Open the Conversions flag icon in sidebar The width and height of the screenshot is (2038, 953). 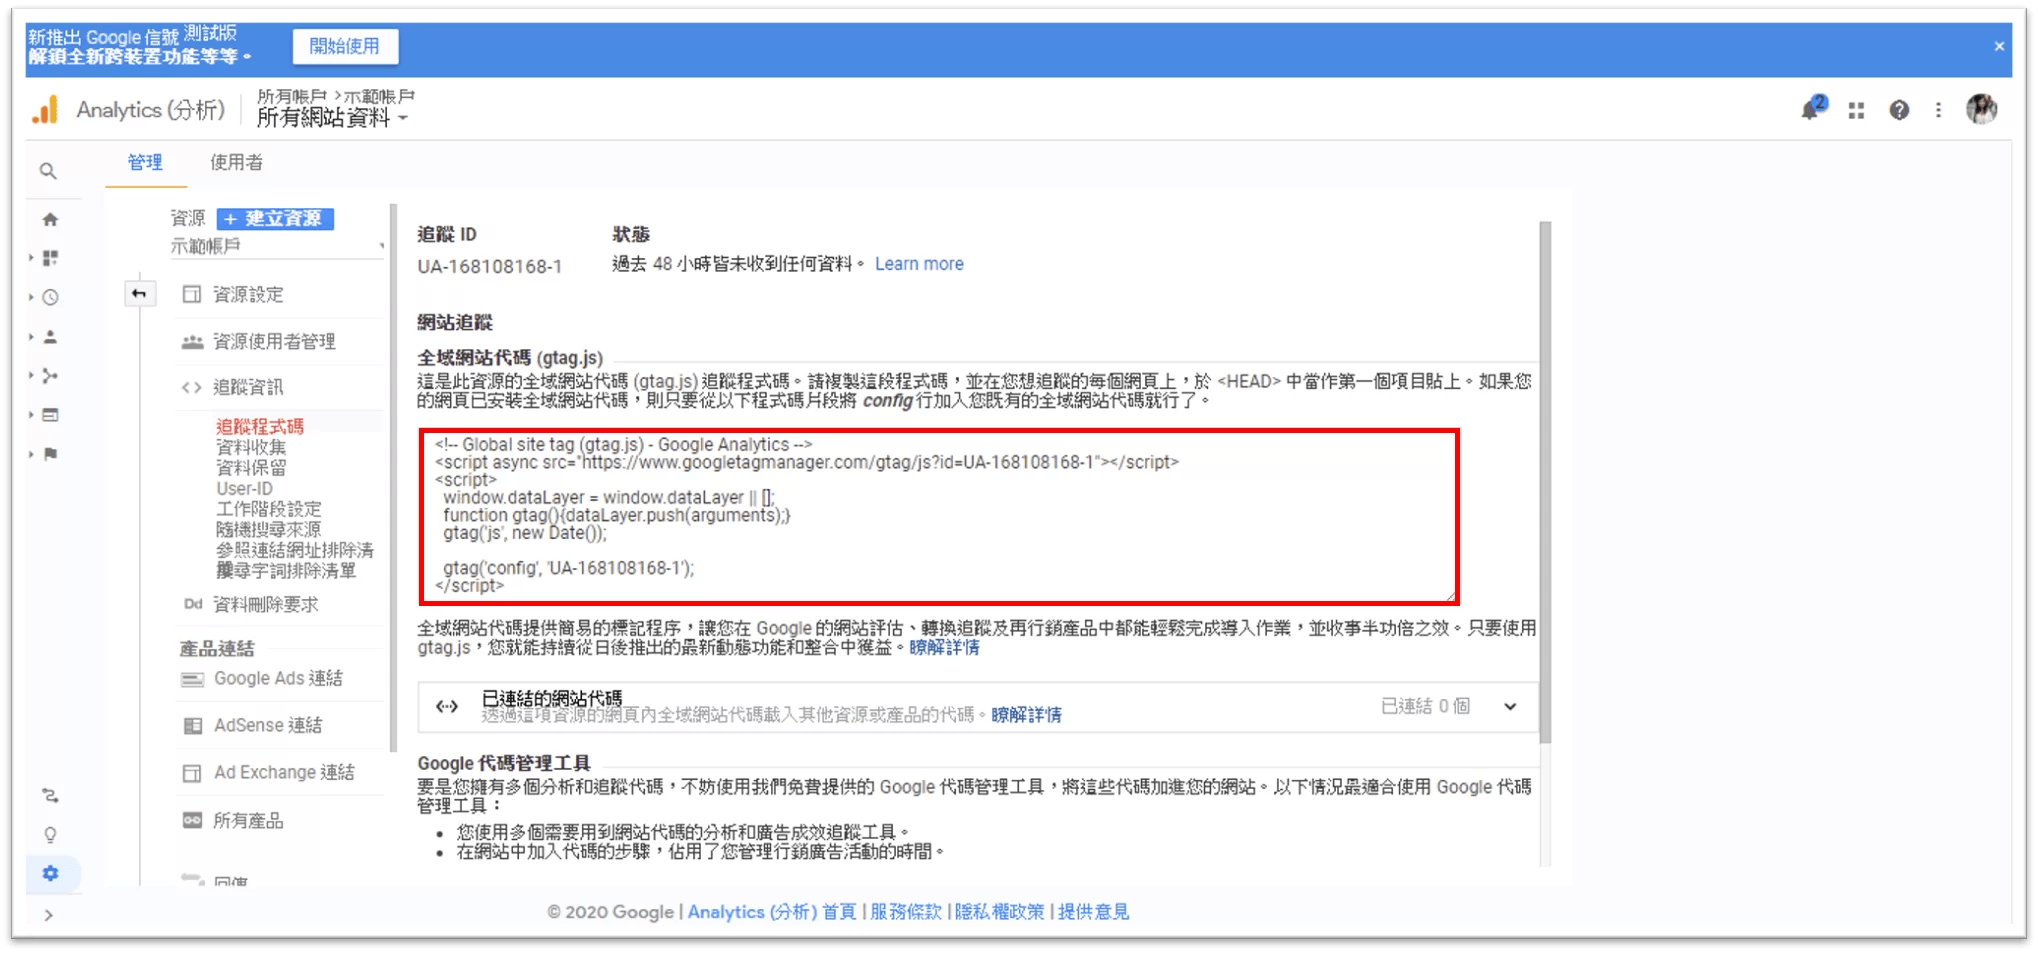click(51, 454)
